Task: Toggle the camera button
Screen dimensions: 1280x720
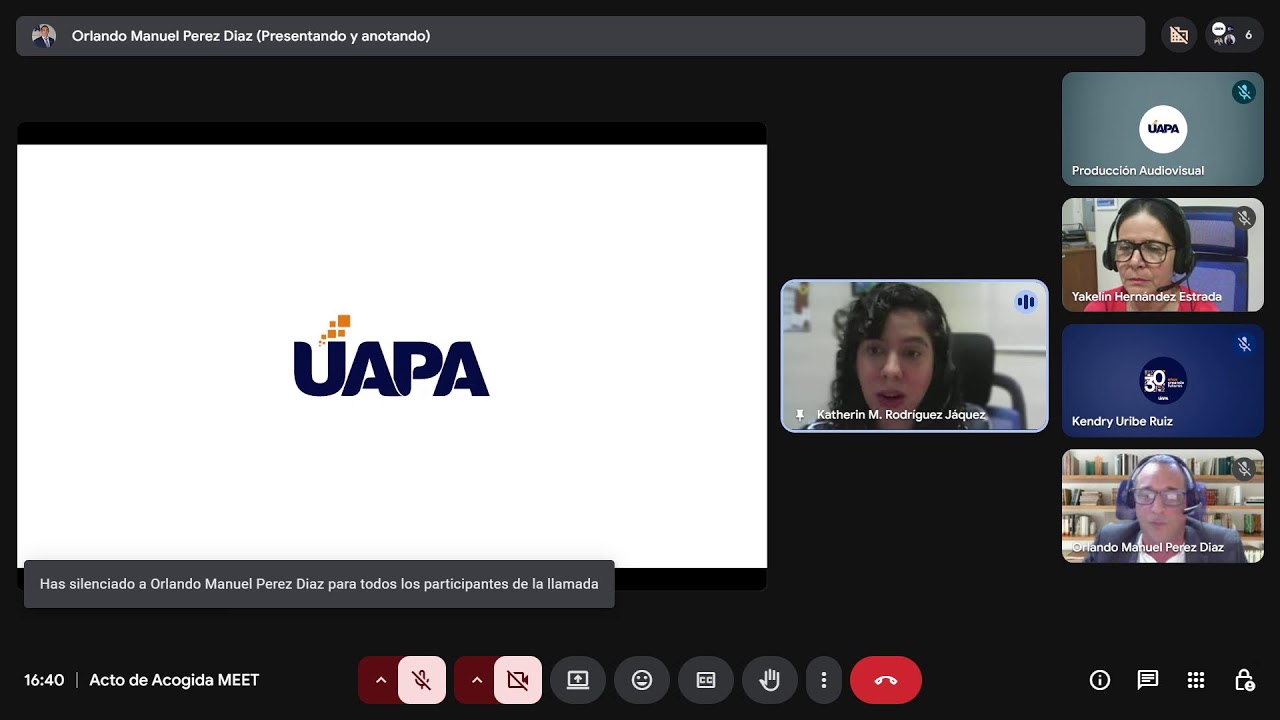Action: click(x=518, y=680)
